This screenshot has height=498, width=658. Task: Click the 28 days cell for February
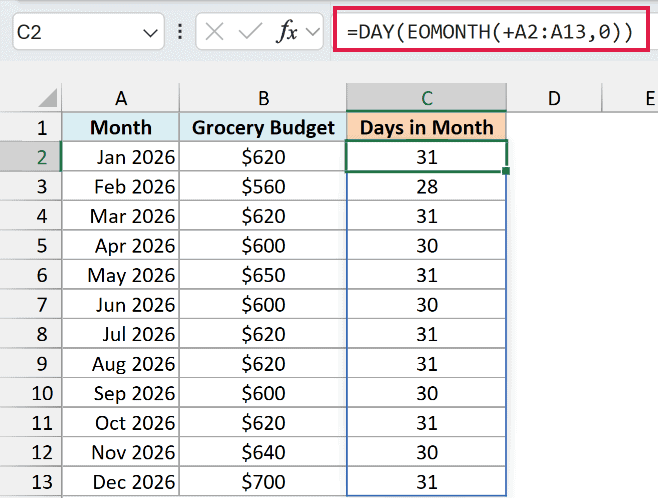click(426, 186)
